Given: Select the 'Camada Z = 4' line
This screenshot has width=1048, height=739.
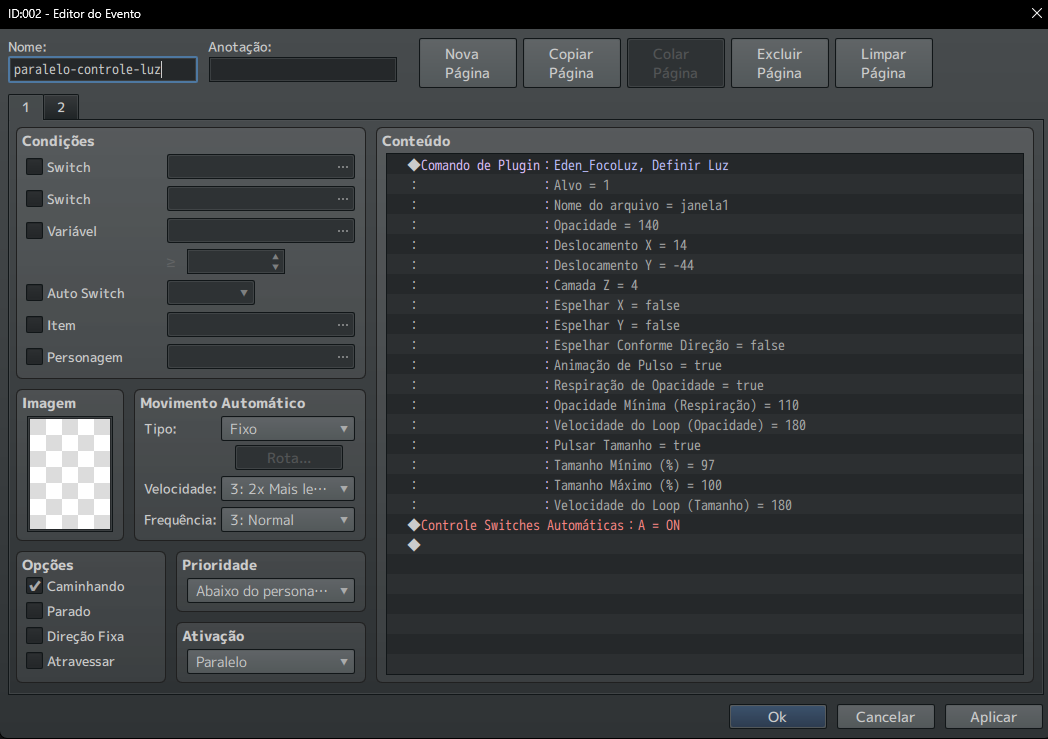Looking at the screenshot, I should (704, 285).
